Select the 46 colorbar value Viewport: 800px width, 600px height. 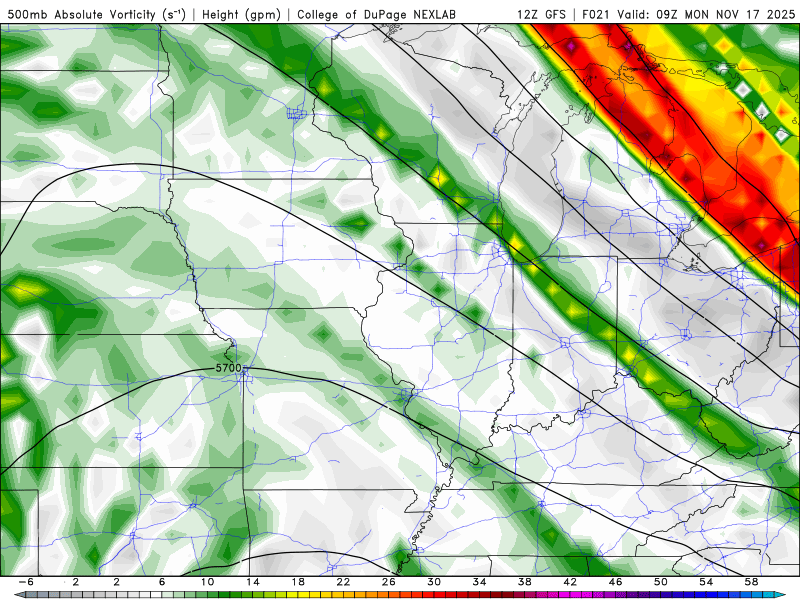(x=615, y=582)
